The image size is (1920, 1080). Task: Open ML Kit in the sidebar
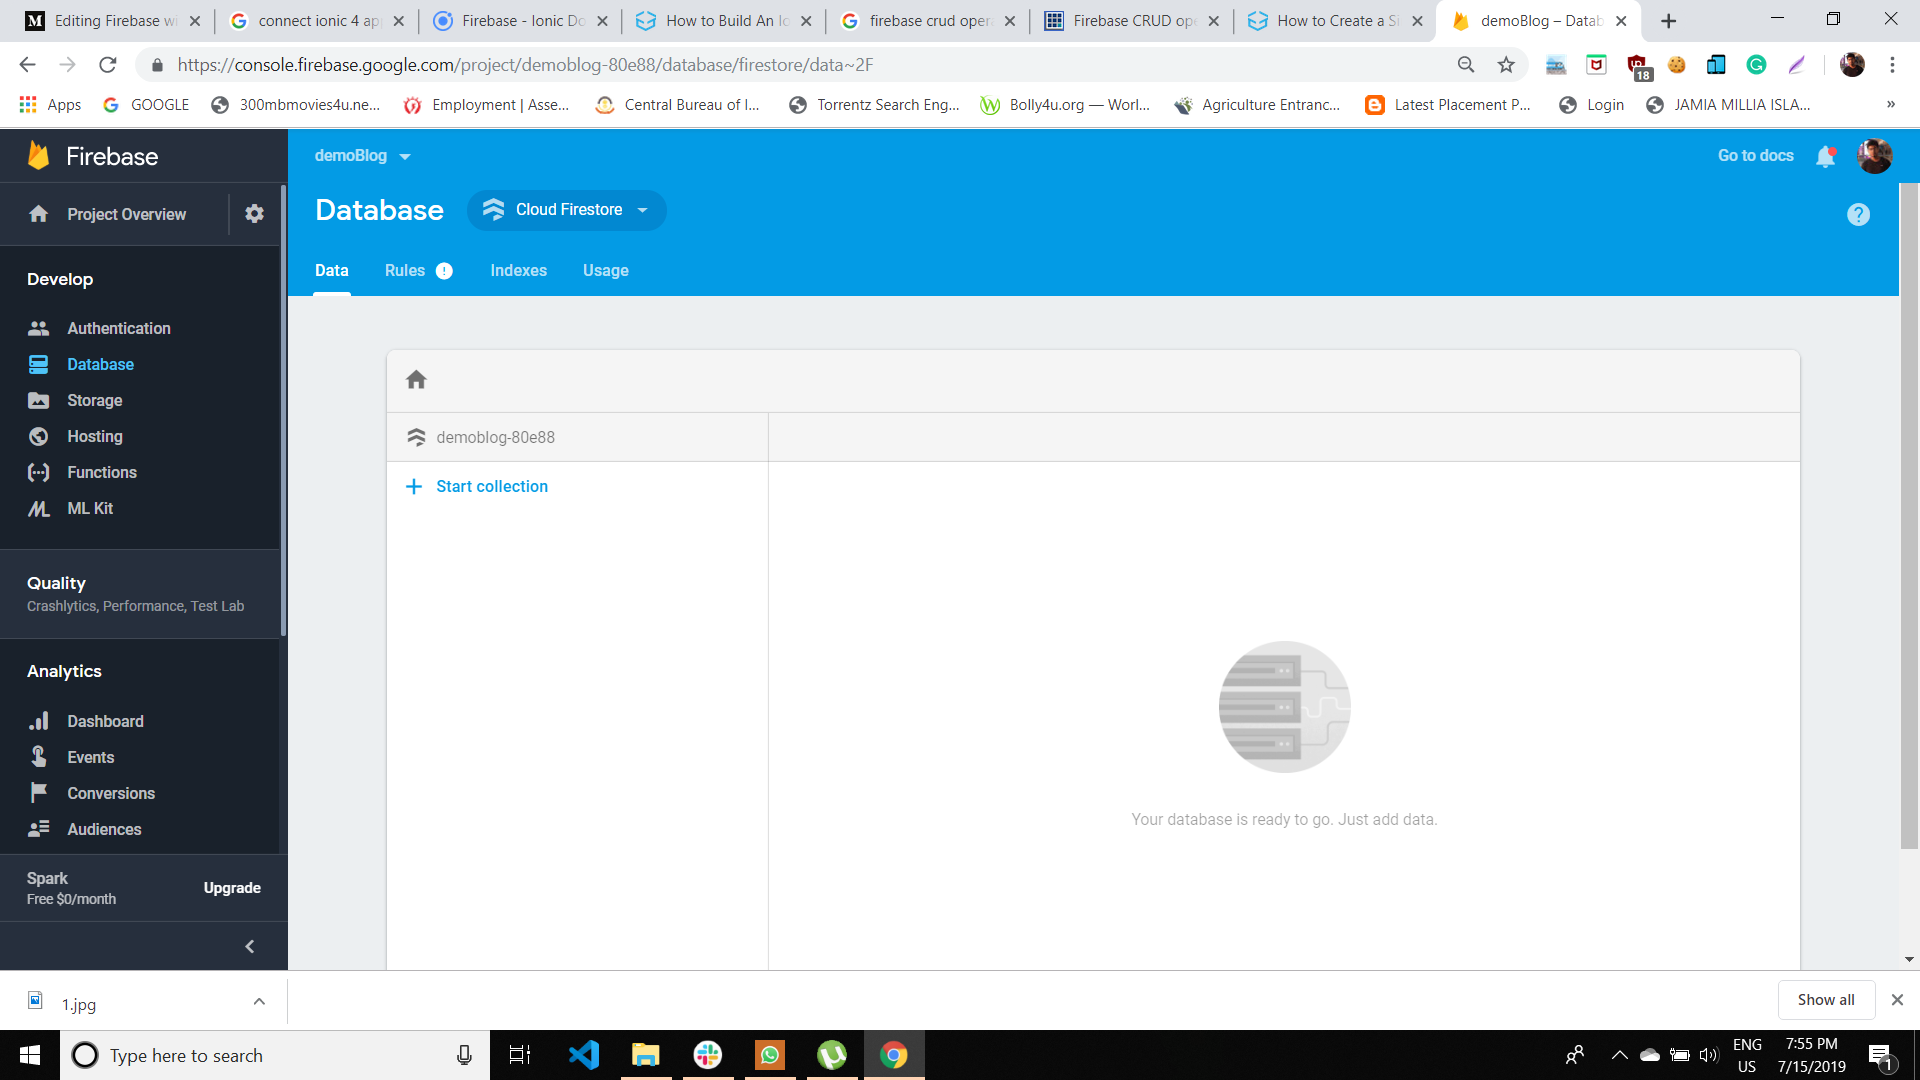[x=89, y=508]
